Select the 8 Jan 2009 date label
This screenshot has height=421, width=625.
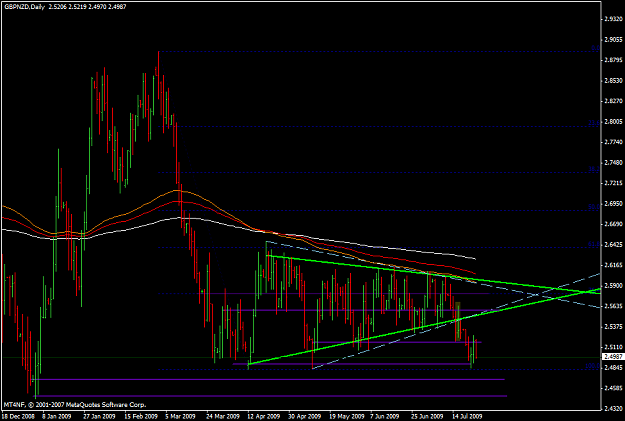coord(58,416)
